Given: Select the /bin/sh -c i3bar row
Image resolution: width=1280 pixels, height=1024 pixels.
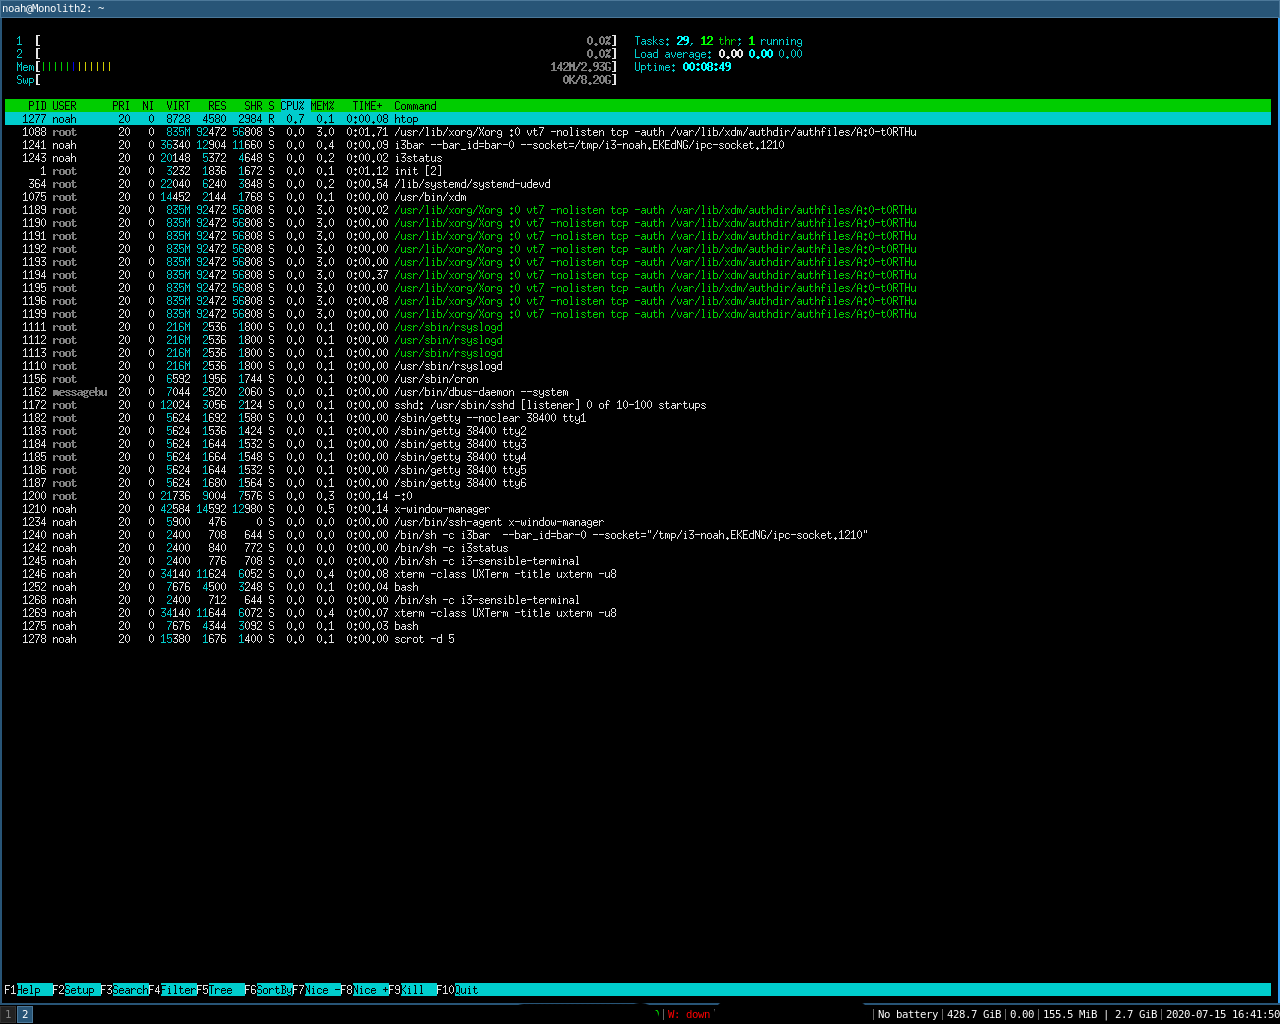Looking at the screenshot, I should 638,535.
